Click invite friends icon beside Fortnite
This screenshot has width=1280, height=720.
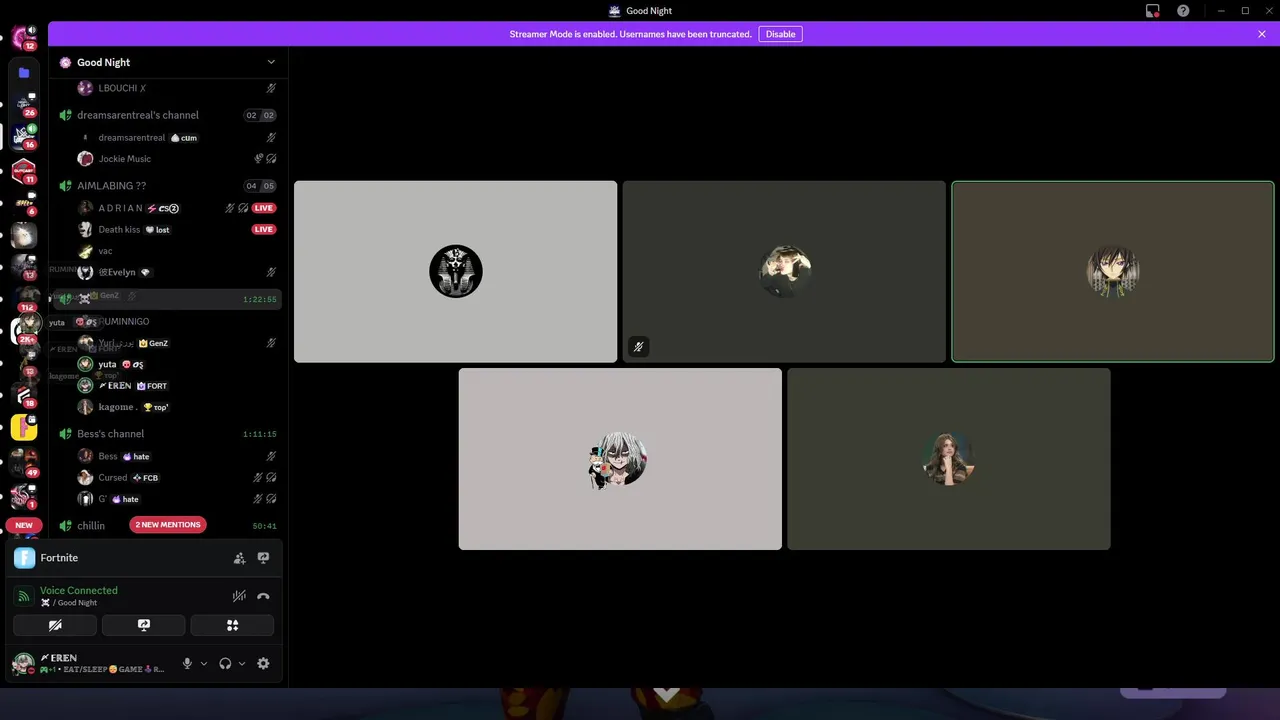(239, 558)
